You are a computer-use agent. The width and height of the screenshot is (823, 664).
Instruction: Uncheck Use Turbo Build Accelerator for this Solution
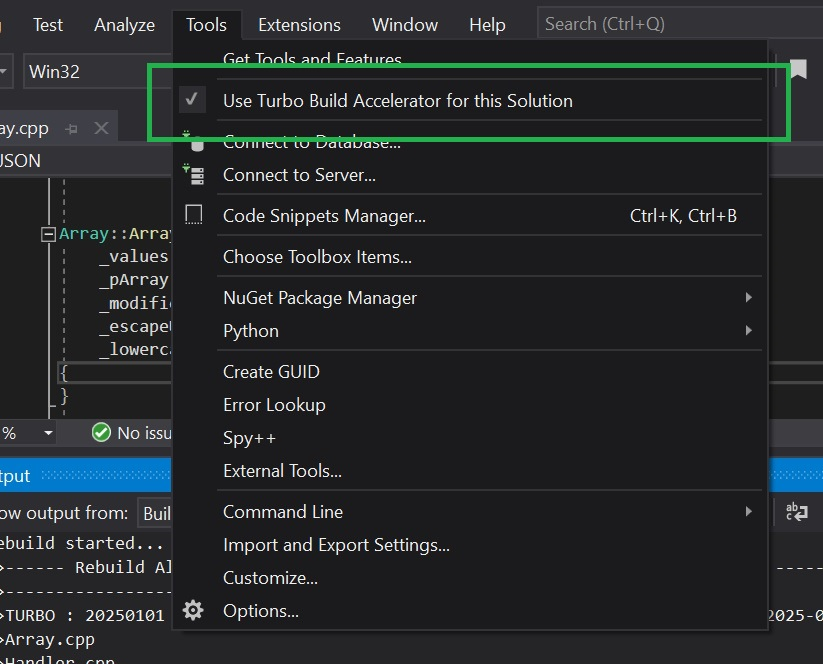(397, 101)
